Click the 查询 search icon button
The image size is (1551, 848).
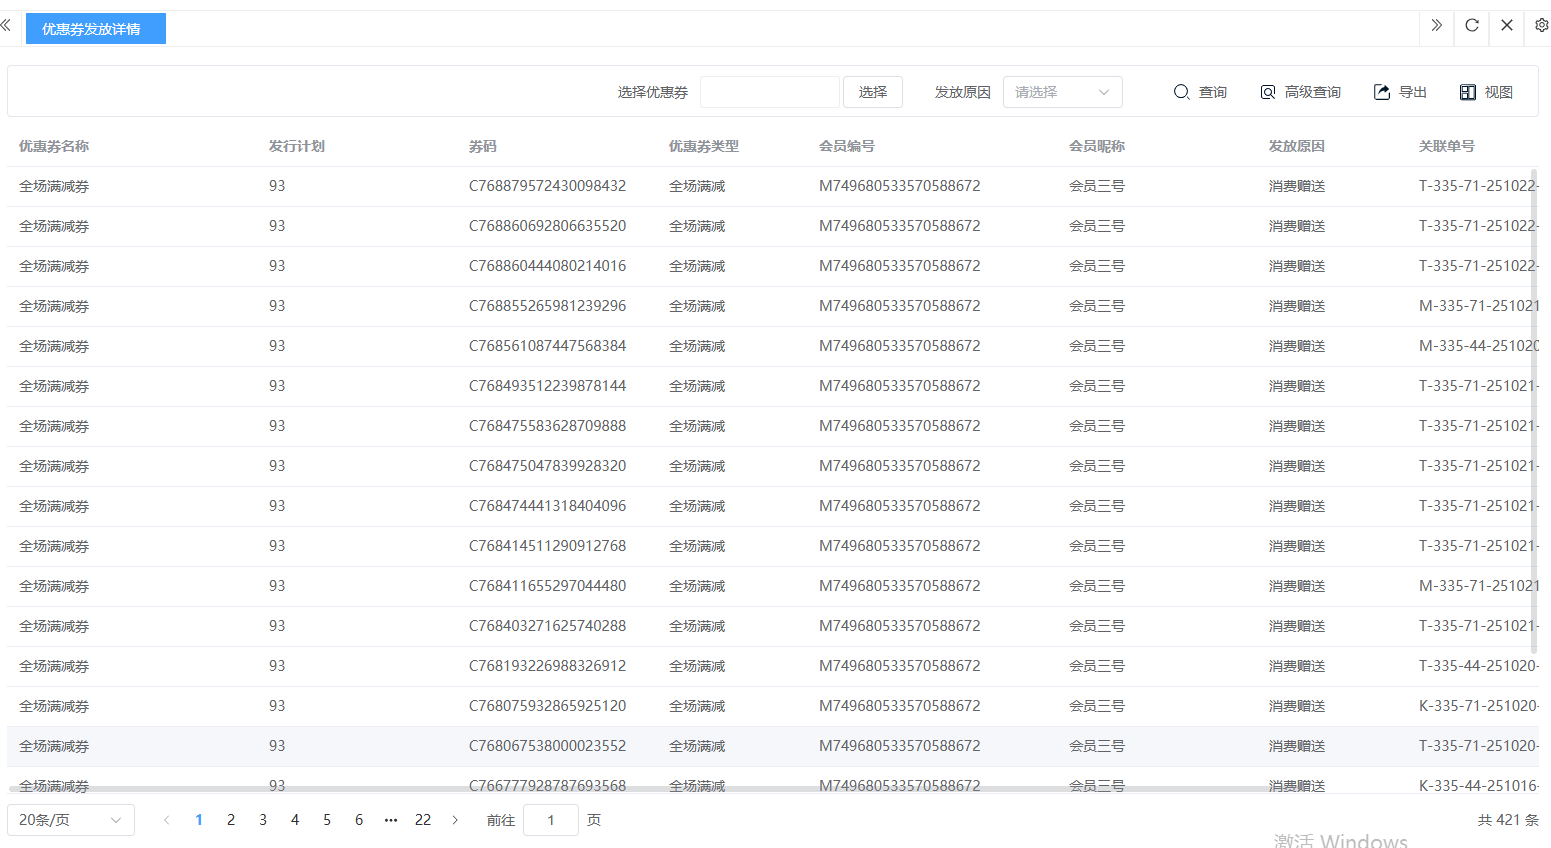tap(1199, 92)
